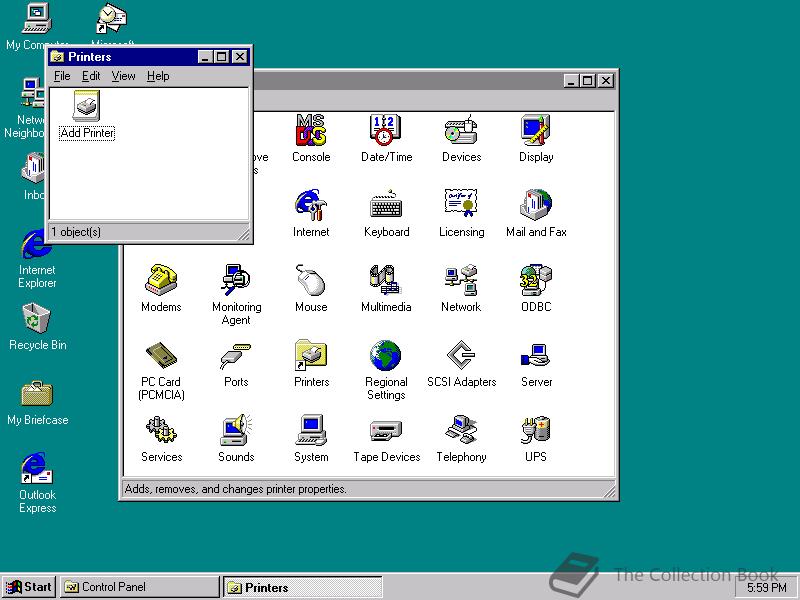Select the Keyboard control panel icon

(386, 205)
